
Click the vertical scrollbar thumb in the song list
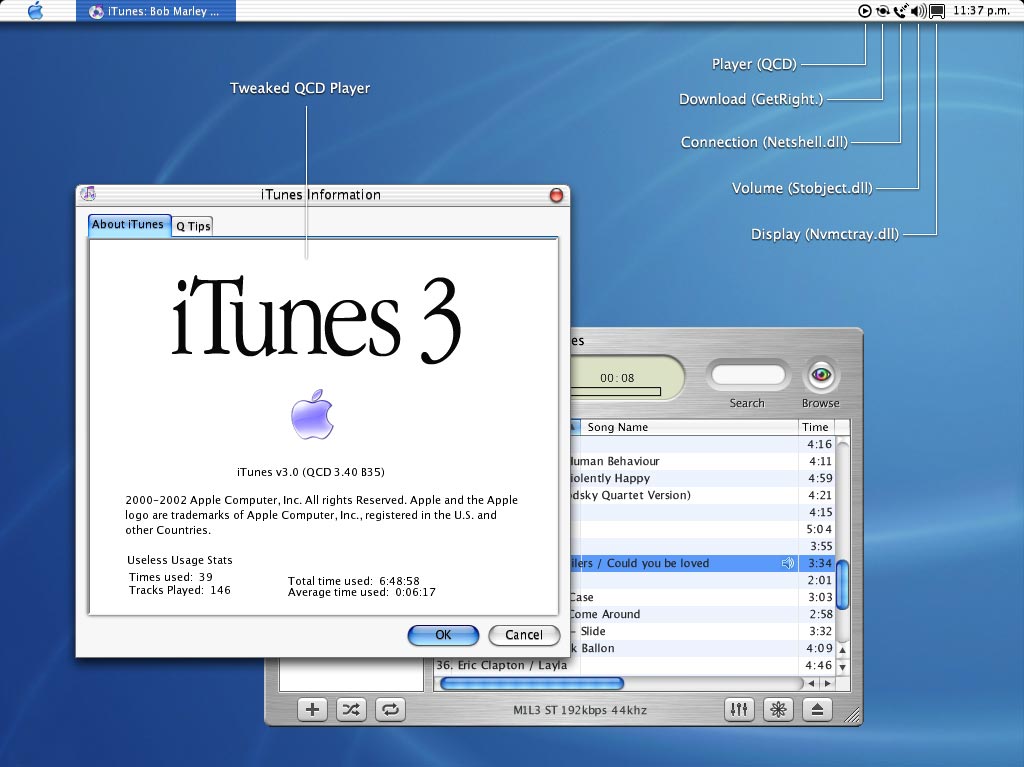(x=842, y=584)
